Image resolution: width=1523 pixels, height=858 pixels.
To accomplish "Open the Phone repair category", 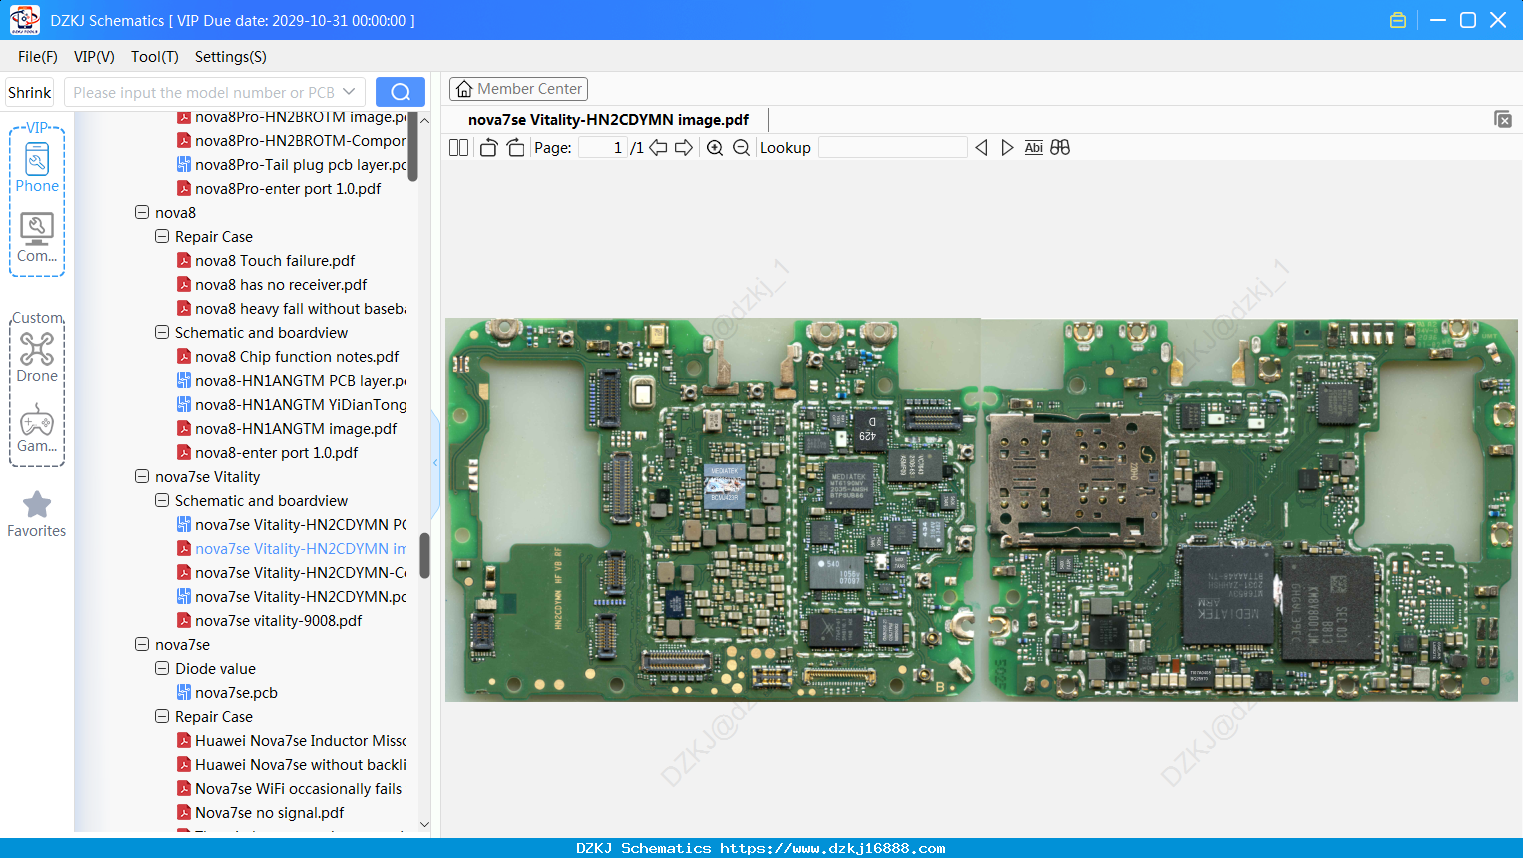I will [37, 167].
